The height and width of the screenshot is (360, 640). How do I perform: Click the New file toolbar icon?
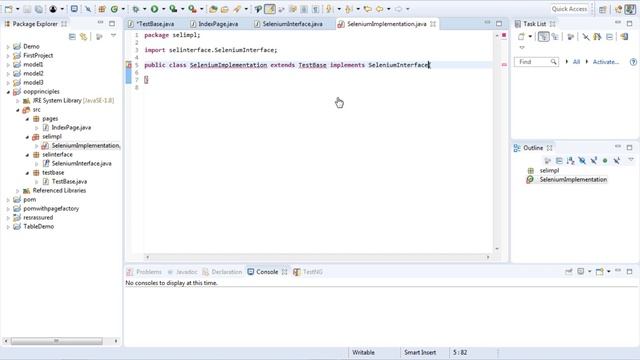tap(9, 9)
